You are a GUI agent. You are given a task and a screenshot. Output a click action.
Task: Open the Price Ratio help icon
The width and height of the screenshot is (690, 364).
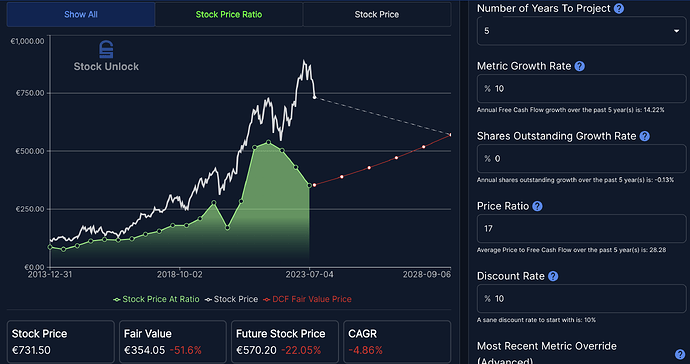pos(537,206)
